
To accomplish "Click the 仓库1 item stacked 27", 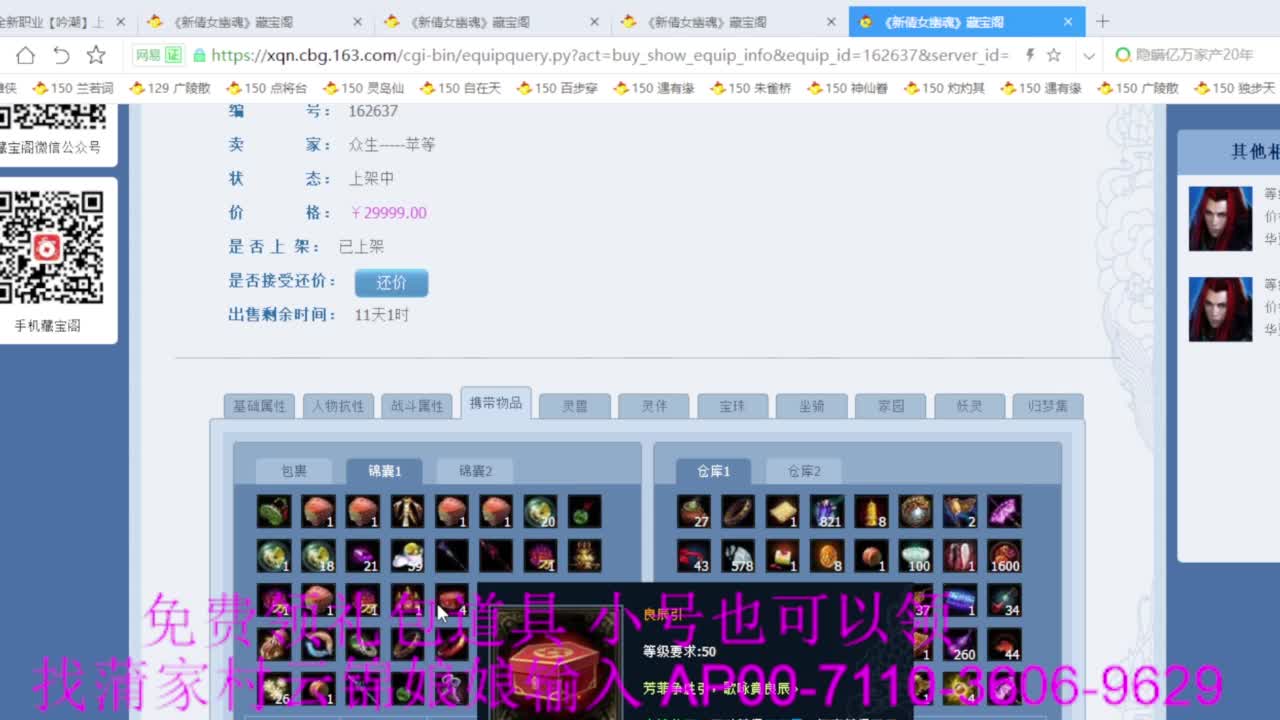I will pyautogui.click(x=694, y=511).
